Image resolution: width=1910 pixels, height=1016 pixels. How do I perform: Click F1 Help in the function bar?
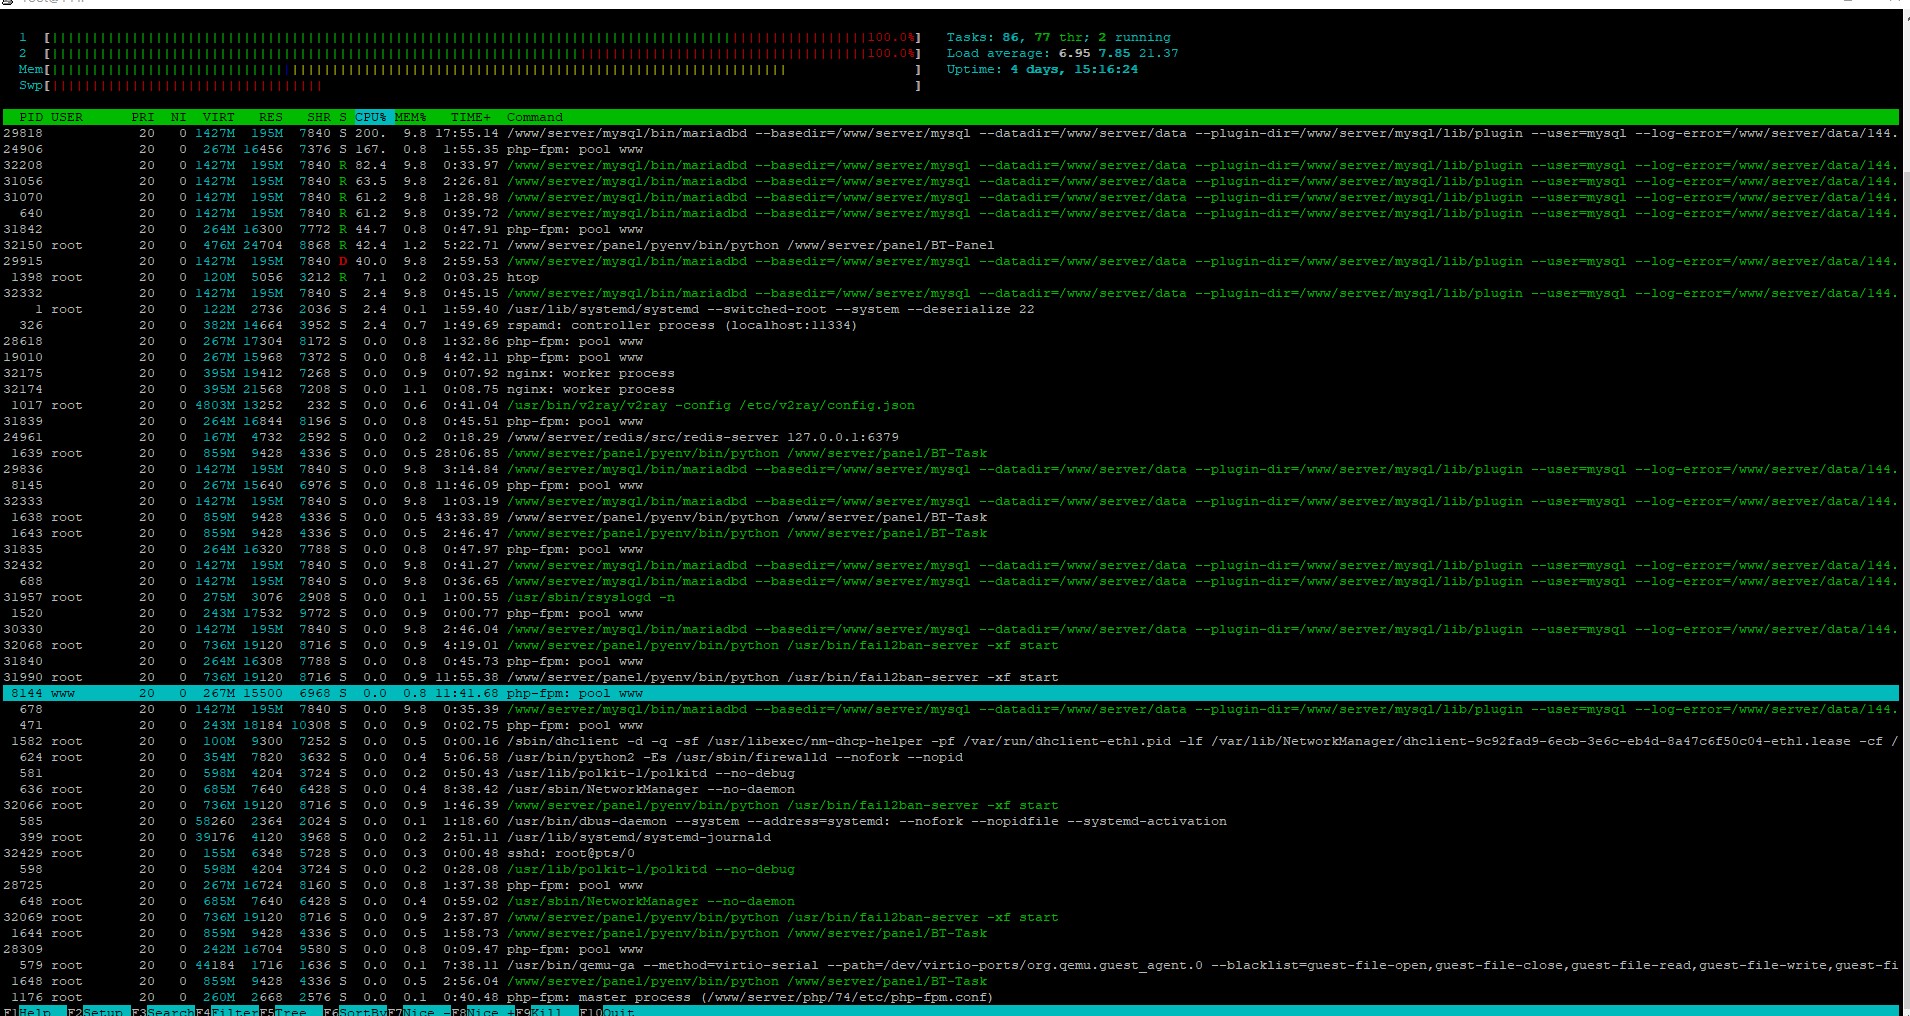point(27,1012)
